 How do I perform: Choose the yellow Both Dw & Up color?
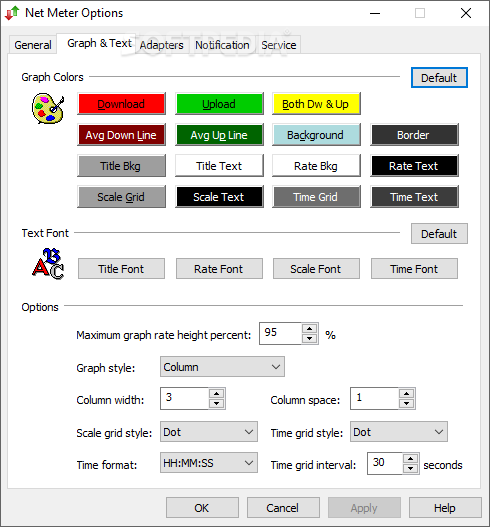[316, 104]
